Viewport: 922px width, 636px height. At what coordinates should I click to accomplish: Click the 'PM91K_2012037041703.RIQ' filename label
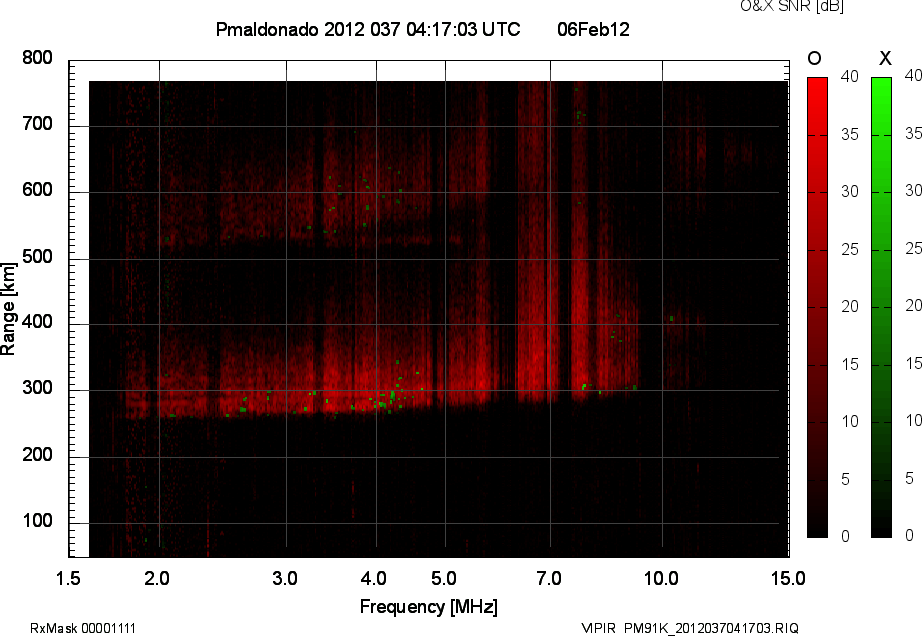point(711,628)
